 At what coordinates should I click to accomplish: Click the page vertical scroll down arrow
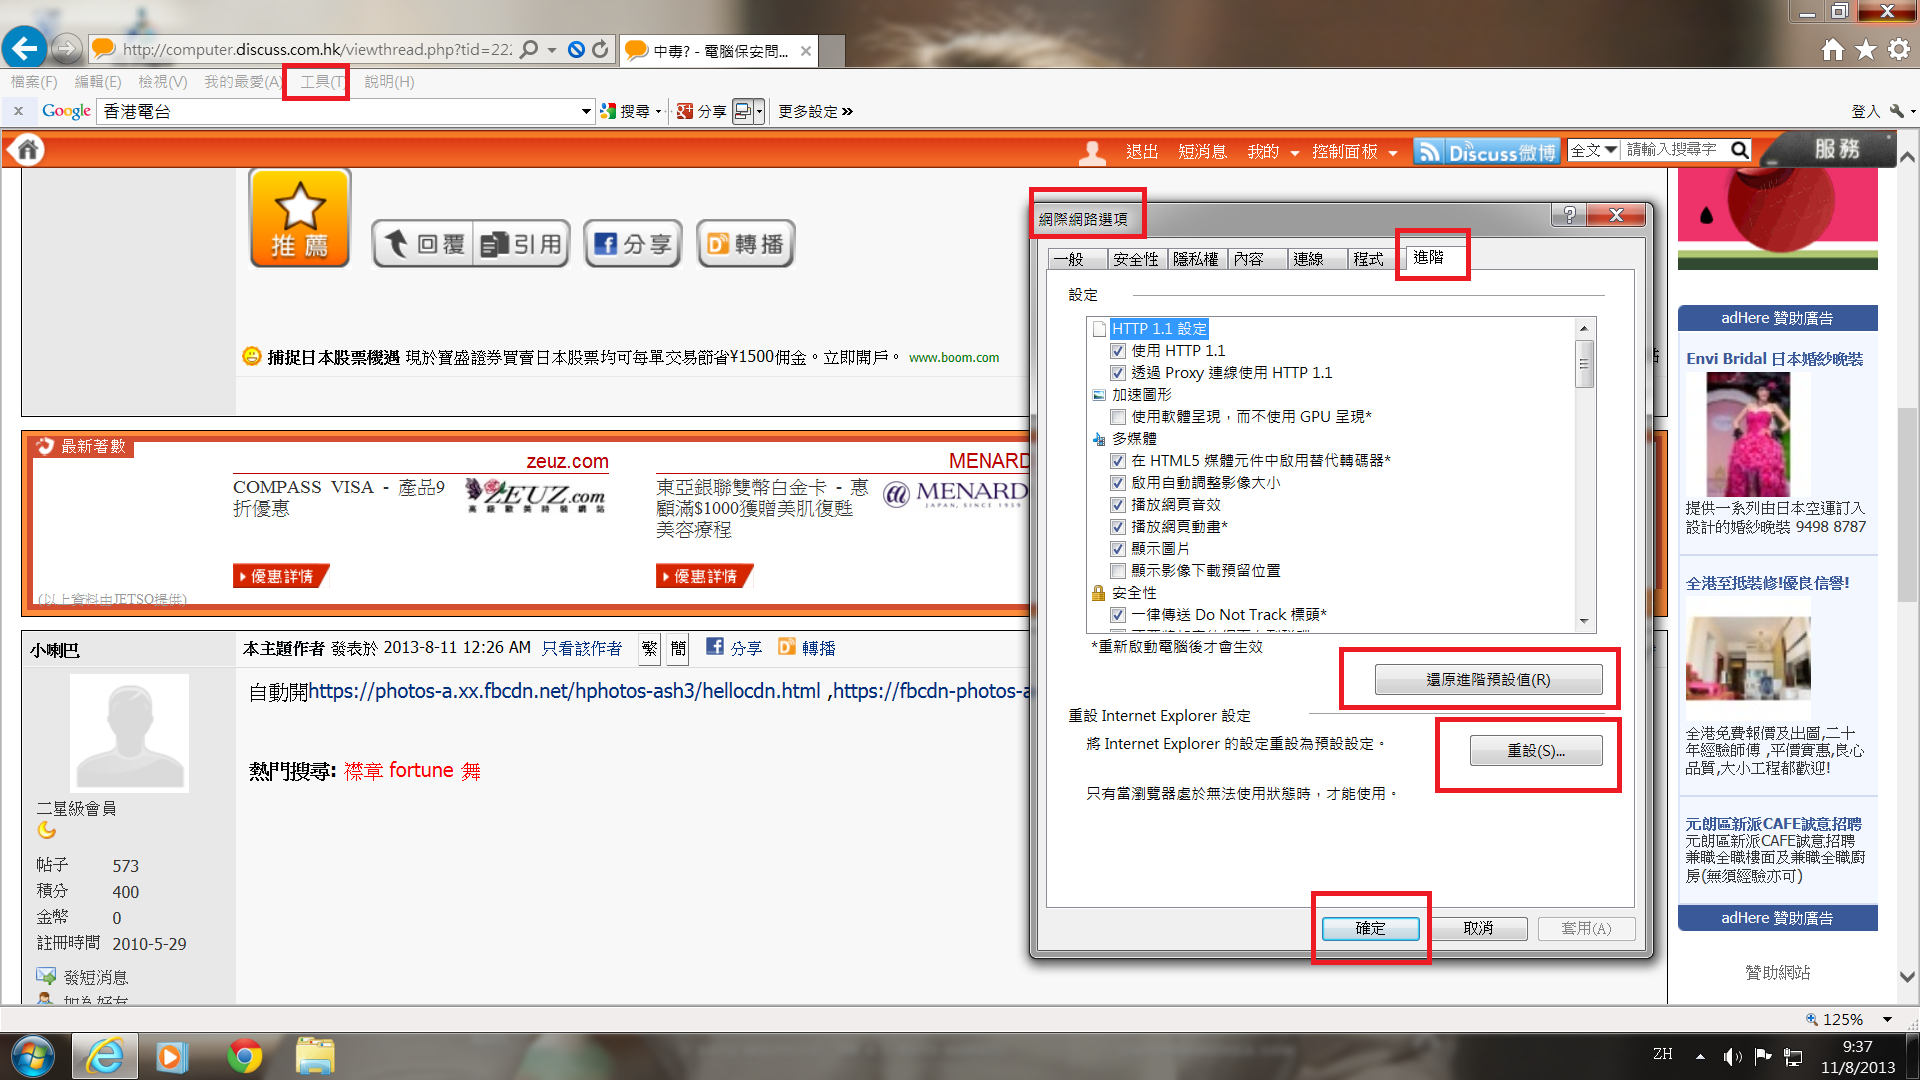pyautogui.click(x=1907, y=977)
